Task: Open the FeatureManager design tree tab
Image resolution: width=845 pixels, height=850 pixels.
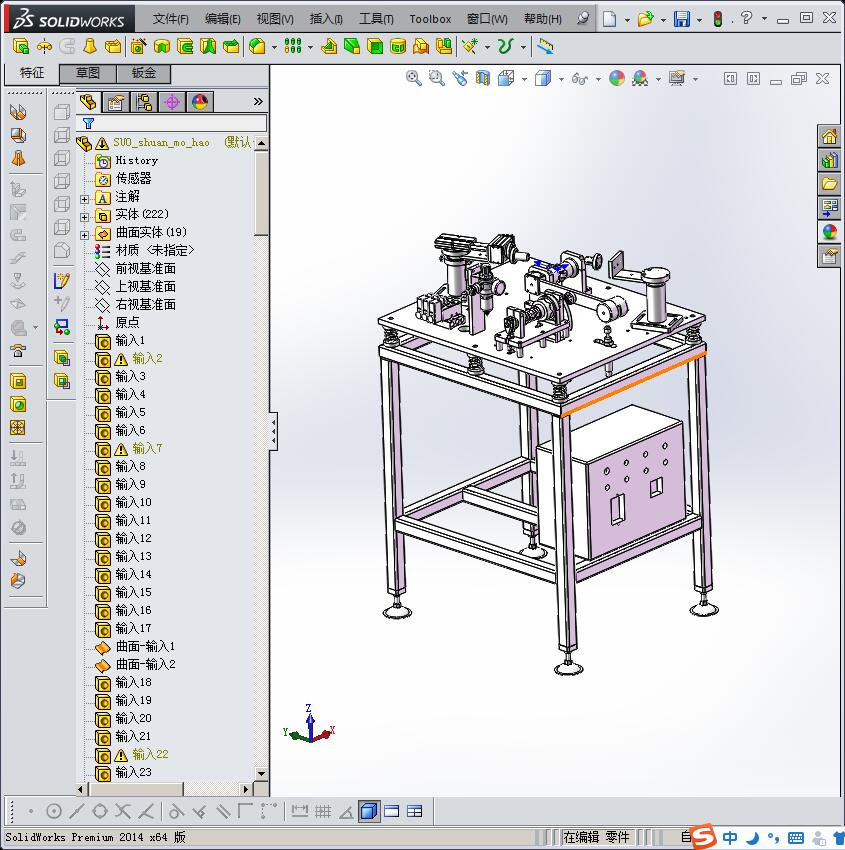Action: pos(88,101)
